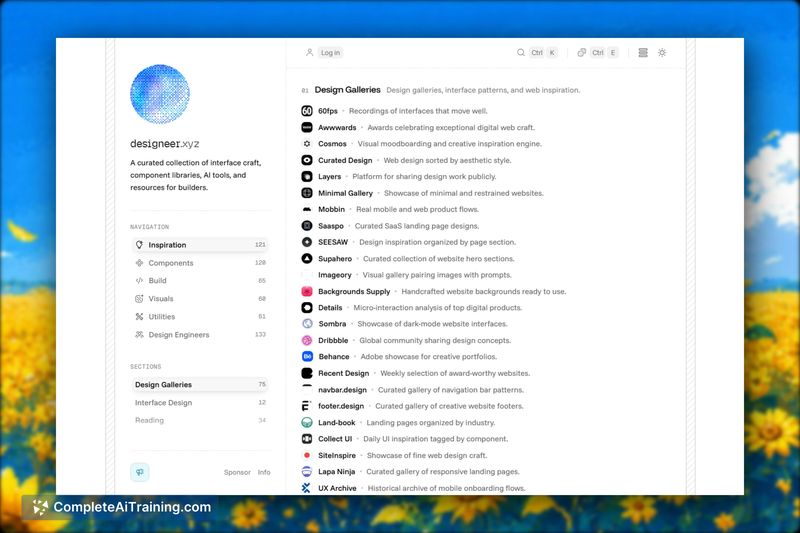Click the Layers logo icon
This screenshot has height=533, width=800.
[x=307, y=176]
